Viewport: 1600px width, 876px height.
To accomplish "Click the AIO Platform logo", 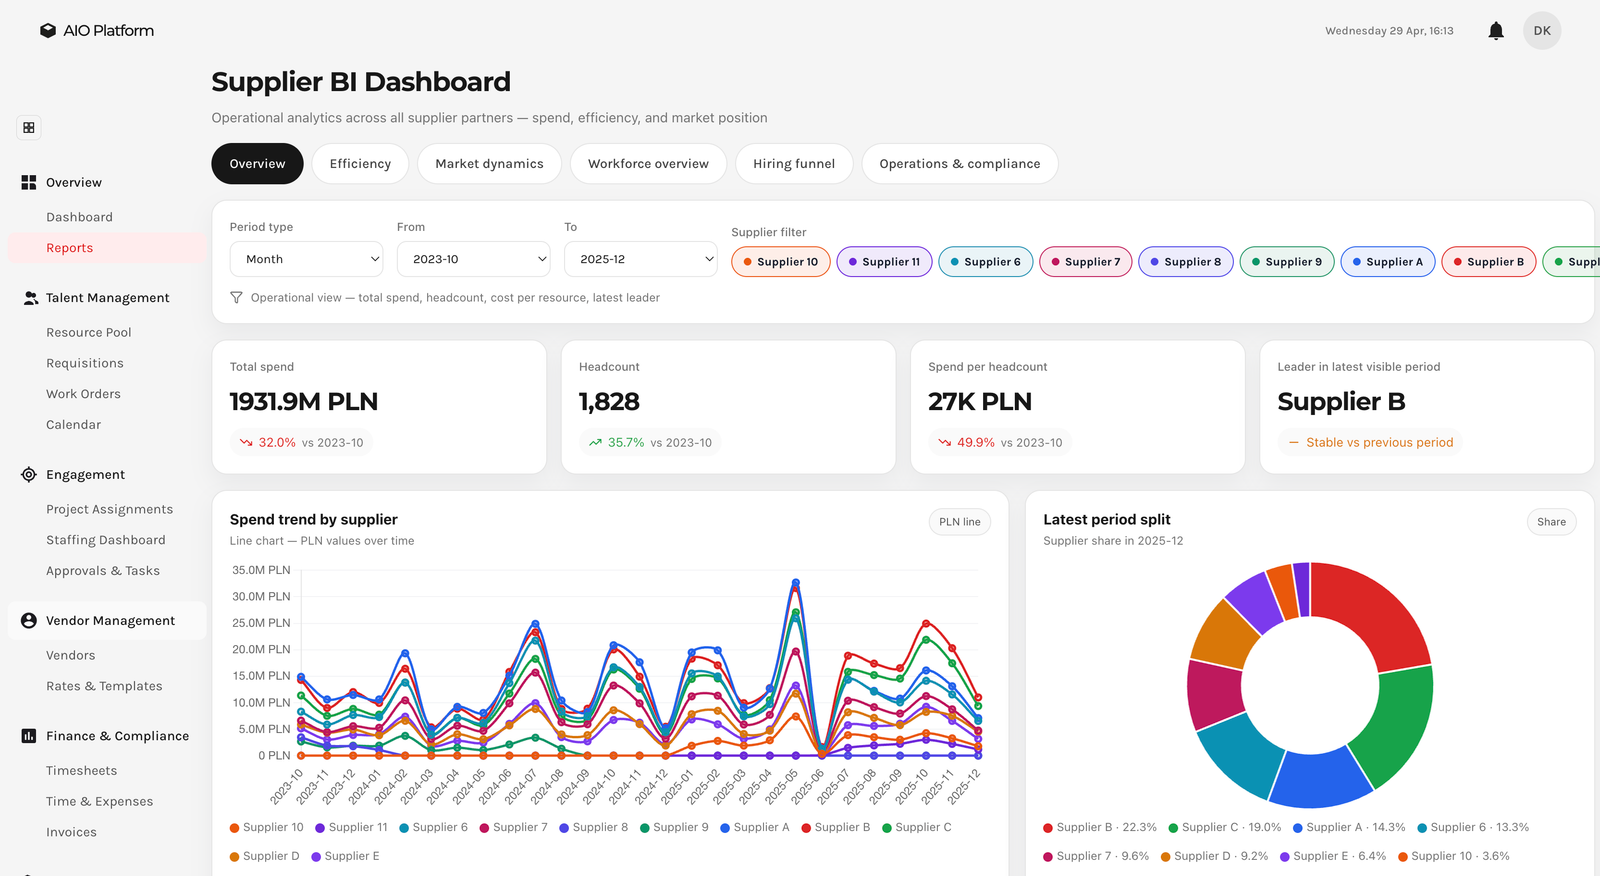I will point(97,31).
